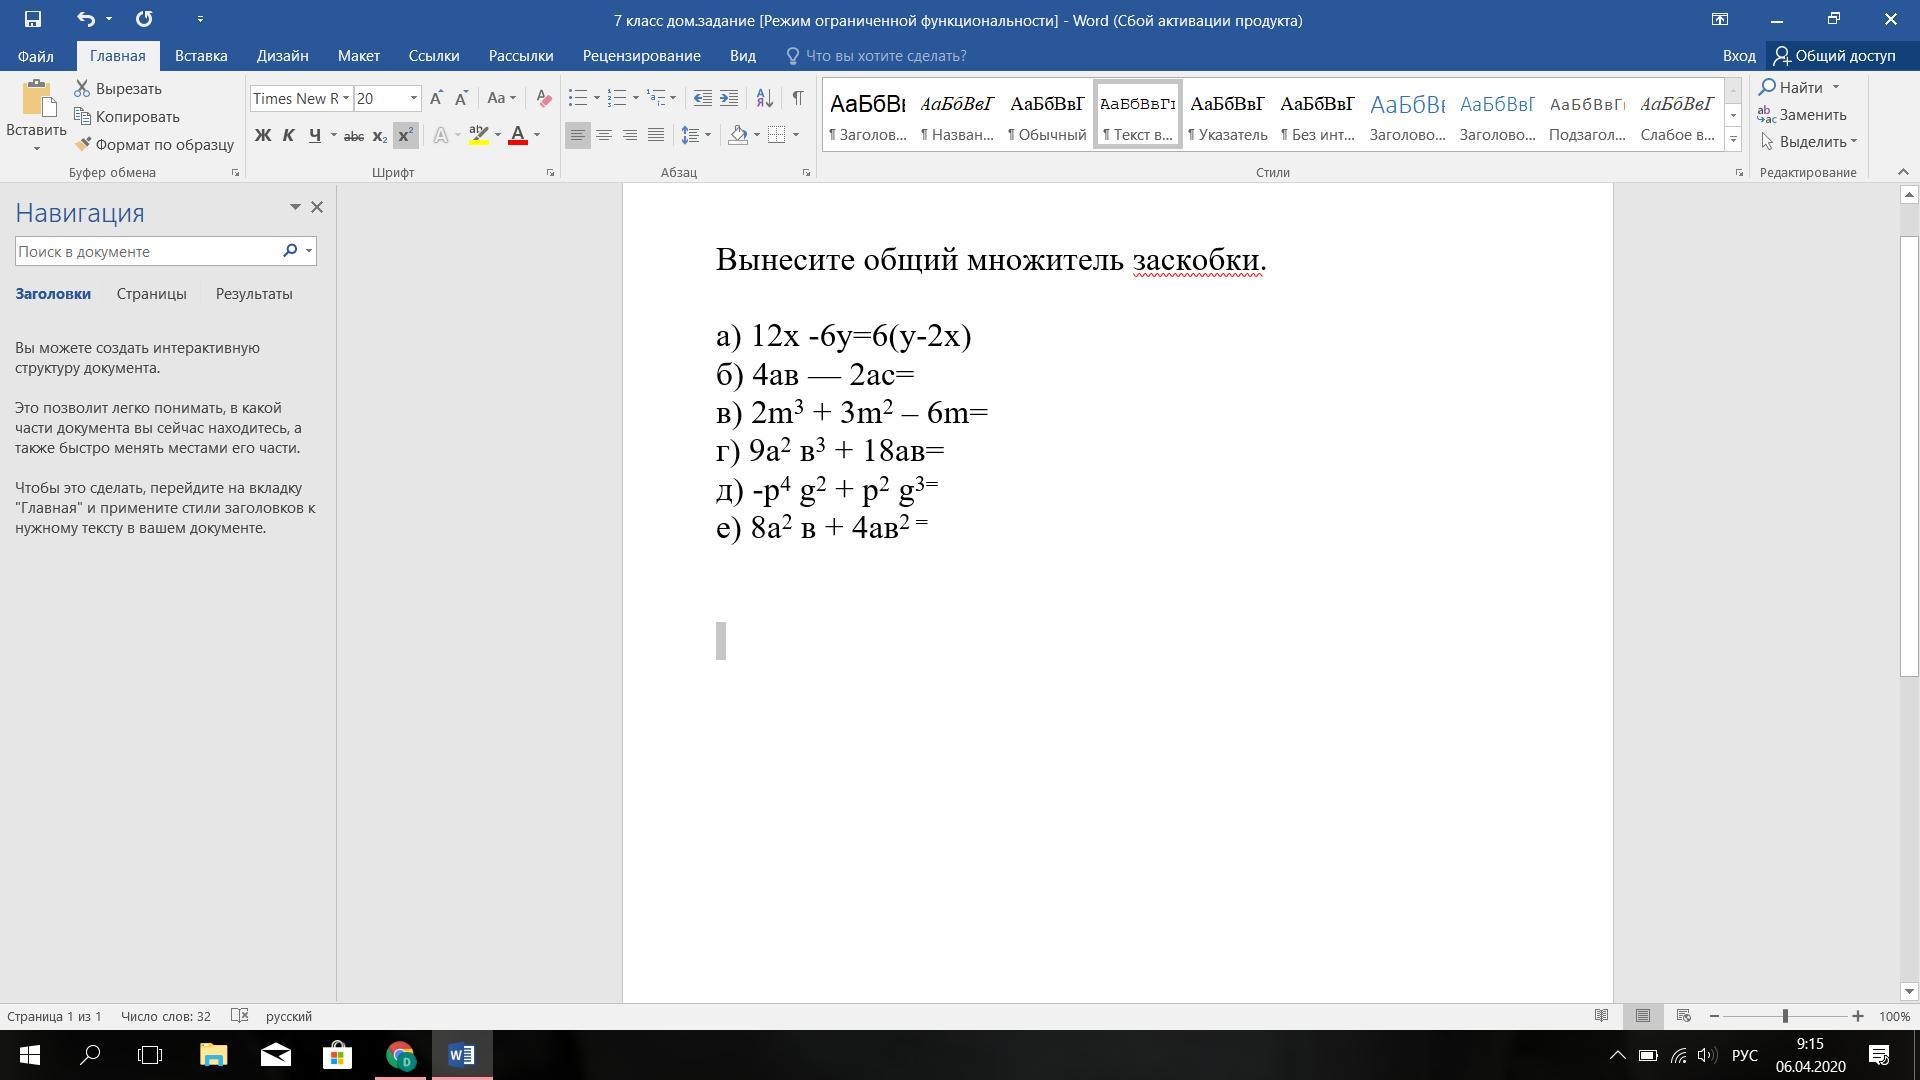Image resolution: width=1920 pixels, height=1080 pixels.
Task: Open the Вставка ribbon tab
Action: tap(201, 56)
